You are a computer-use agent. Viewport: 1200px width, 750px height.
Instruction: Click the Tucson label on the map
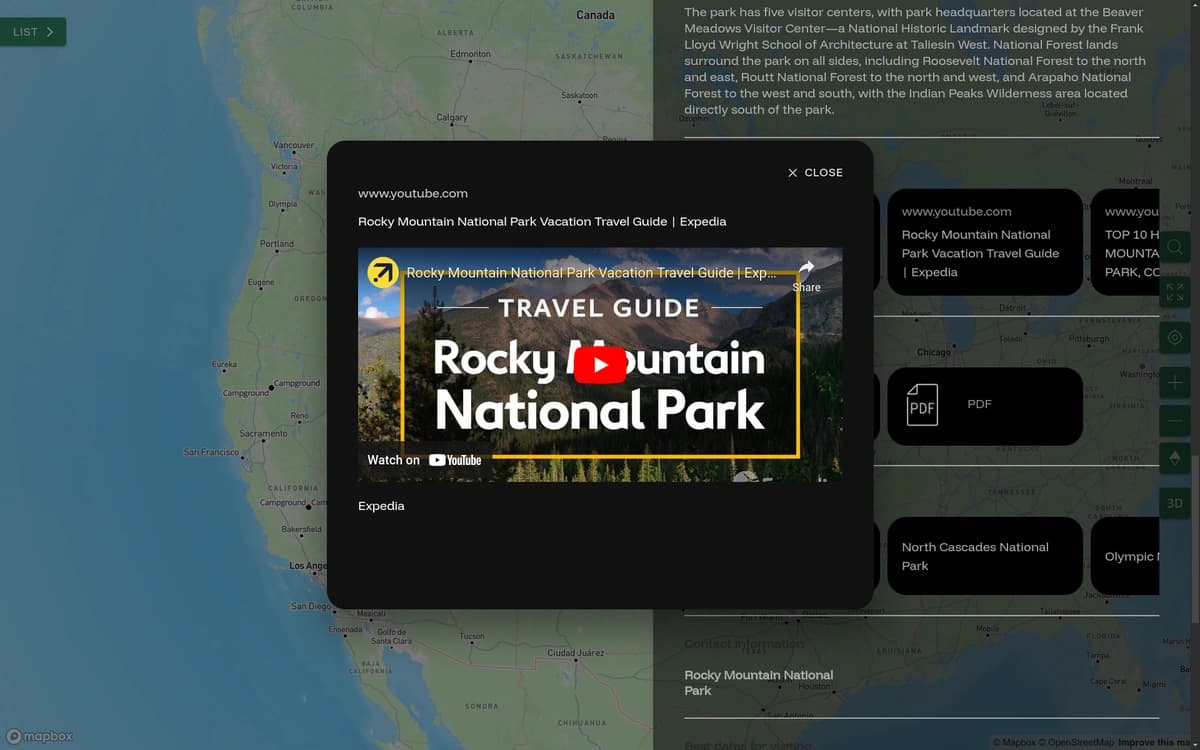pos(471,636)
